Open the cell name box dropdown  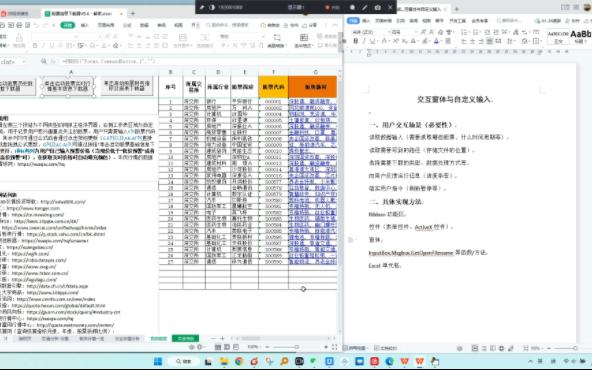pos(24,61)
